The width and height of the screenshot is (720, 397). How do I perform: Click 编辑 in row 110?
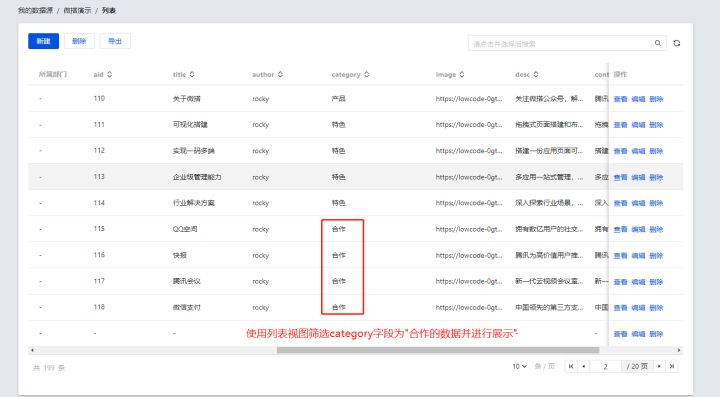[638, 99]
